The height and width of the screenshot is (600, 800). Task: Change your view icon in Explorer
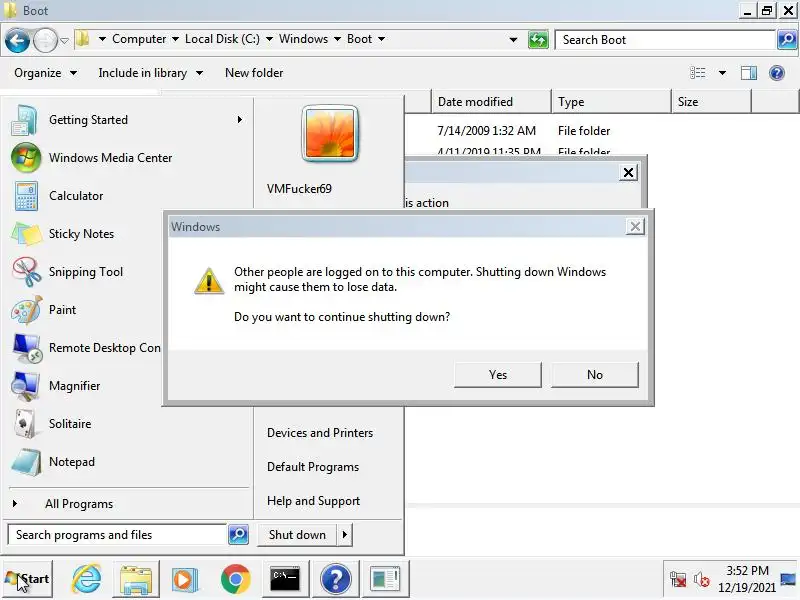[697, 73]
